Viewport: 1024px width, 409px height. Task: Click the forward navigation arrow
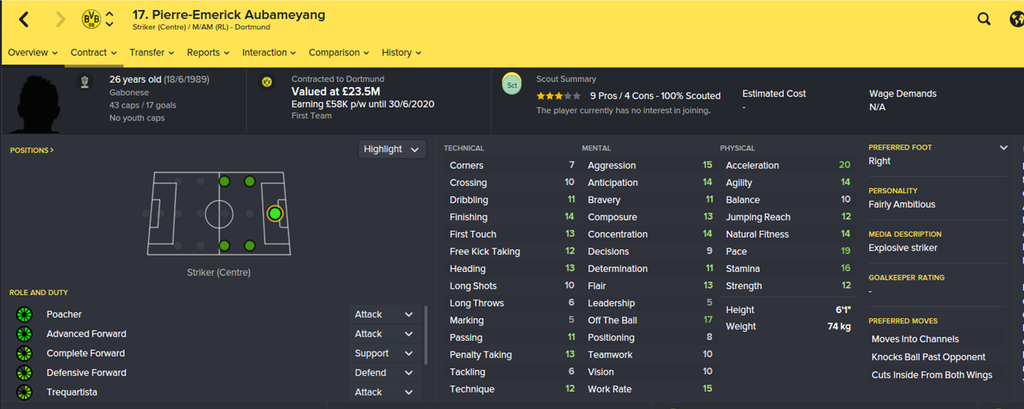61,20
